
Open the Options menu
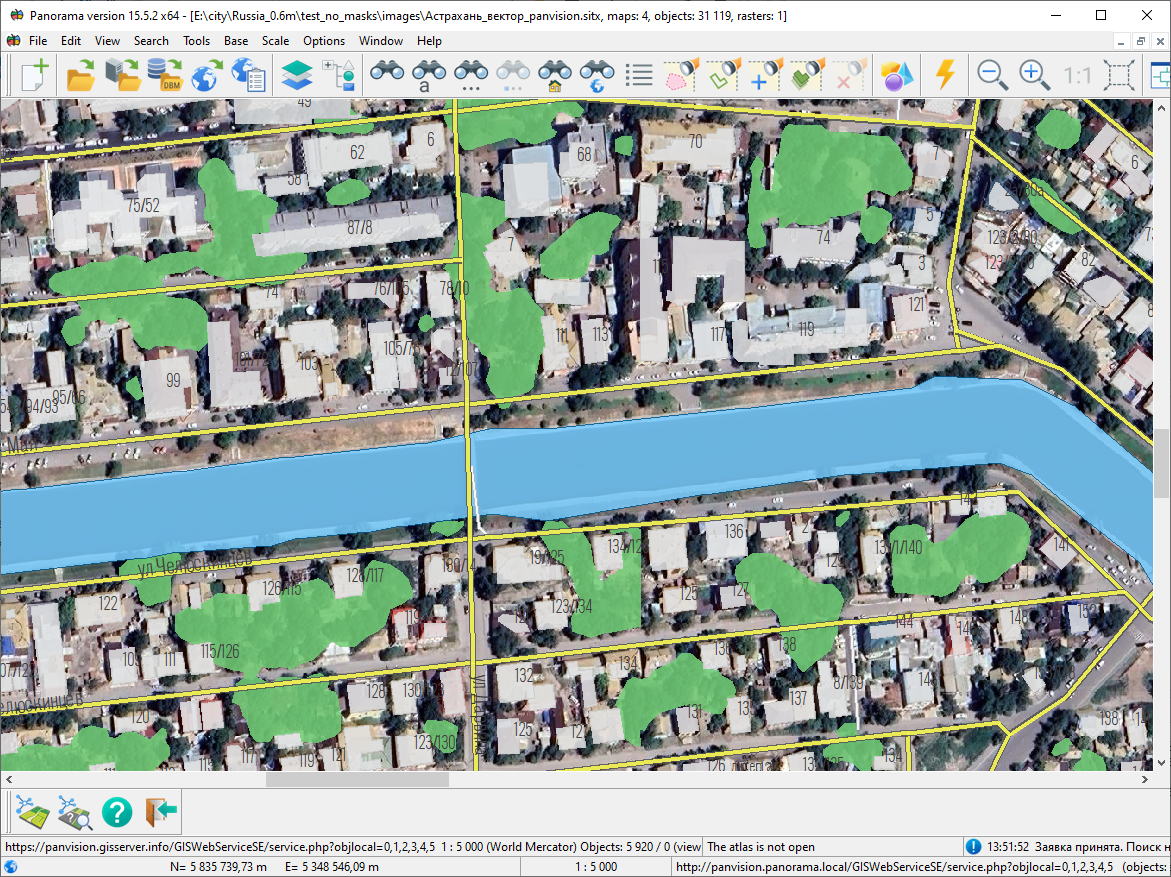click(x=324, y=41)
